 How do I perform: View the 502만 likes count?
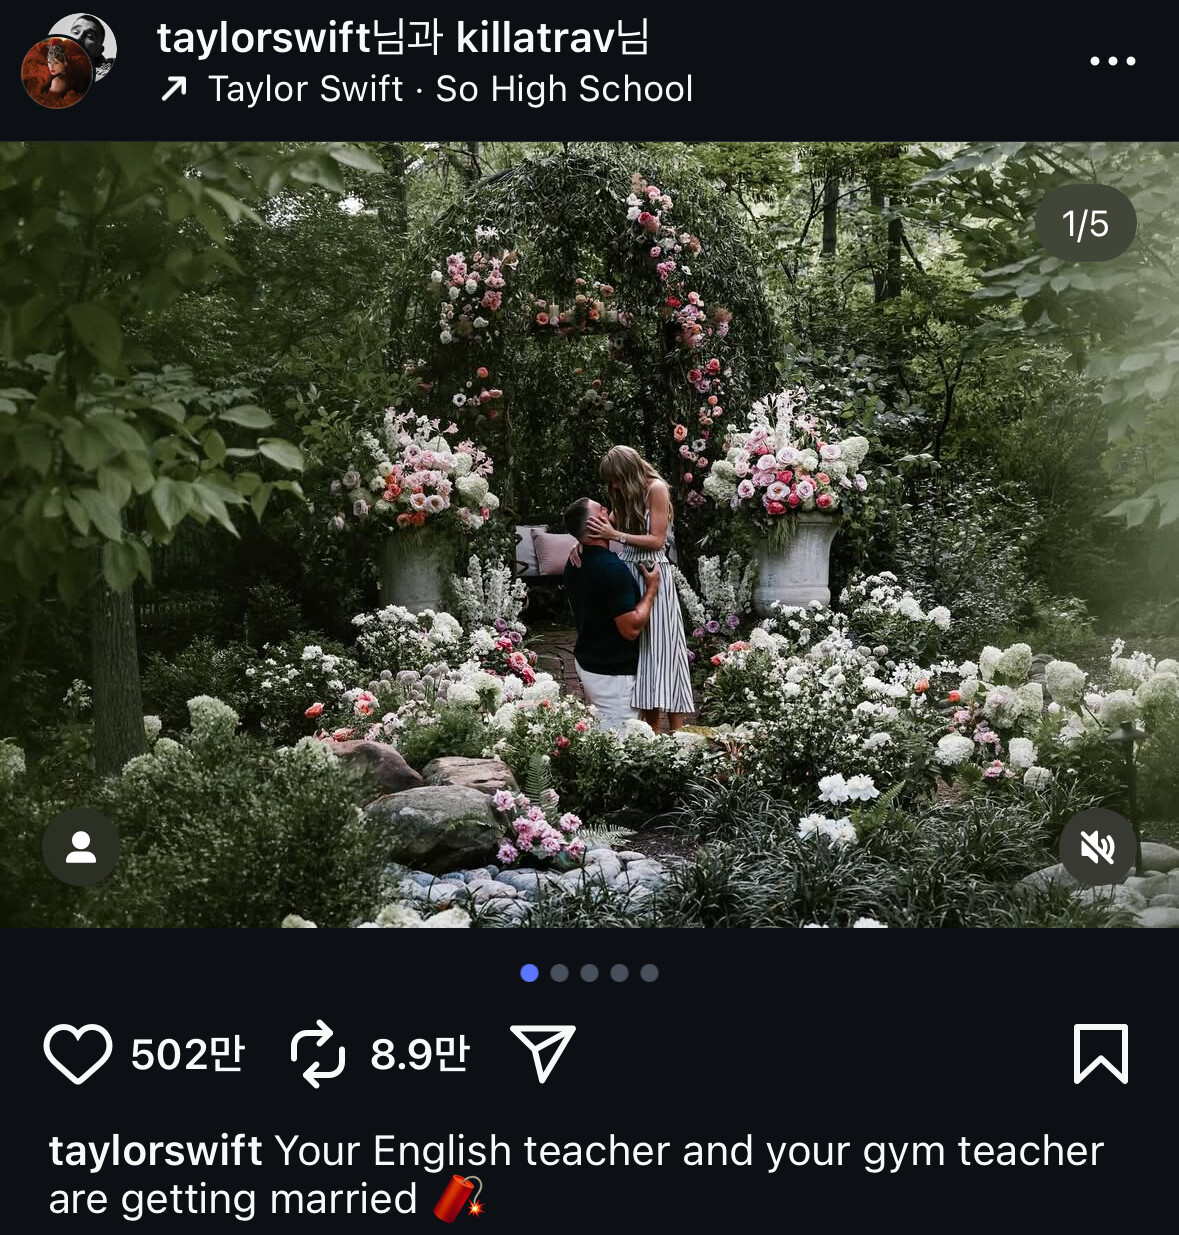tap(188, 1054)
